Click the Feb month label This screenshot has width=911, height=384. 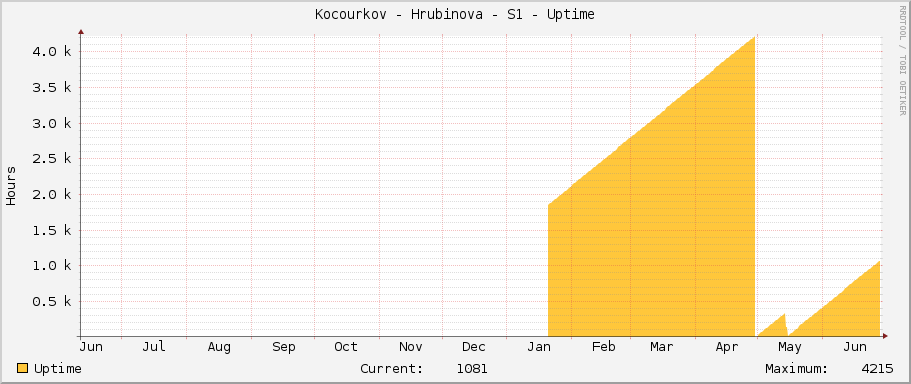point(604,347)
